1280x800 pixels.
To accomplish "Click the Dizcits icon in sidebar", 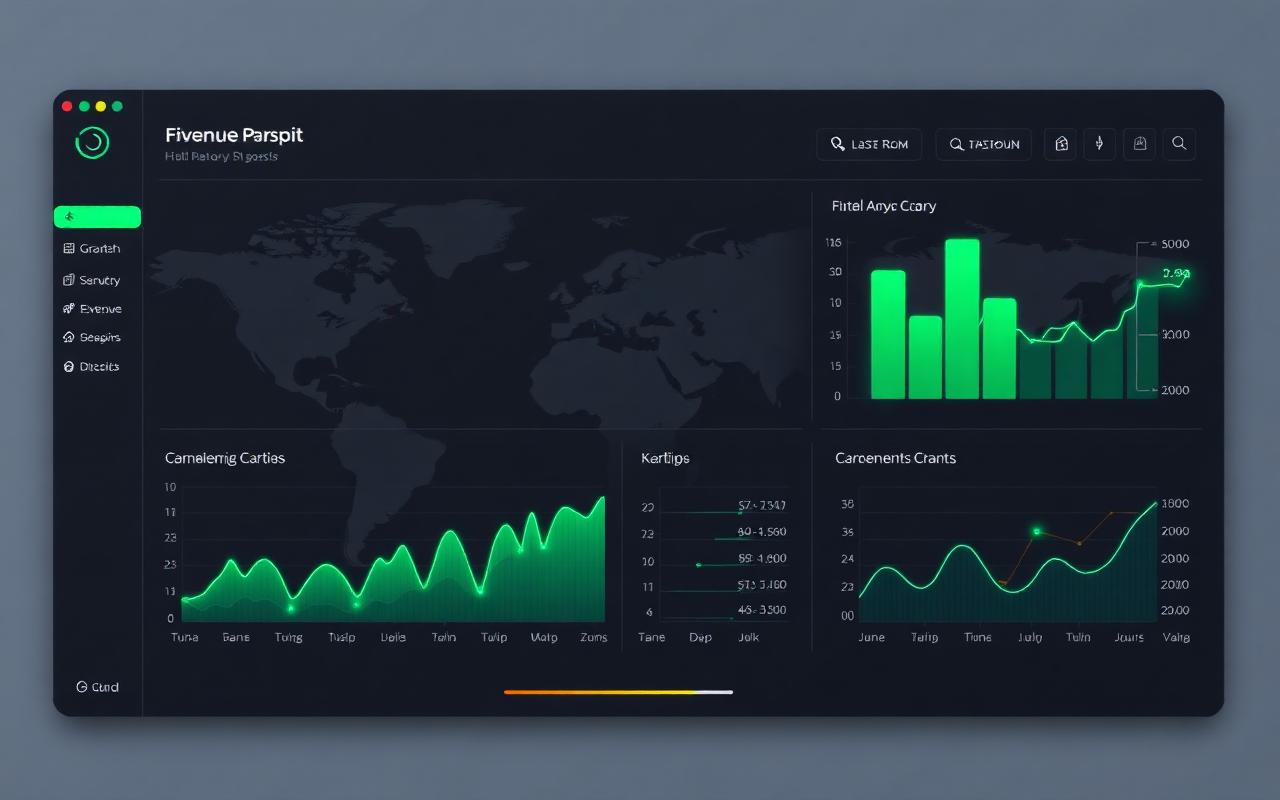I will [68, 366].
